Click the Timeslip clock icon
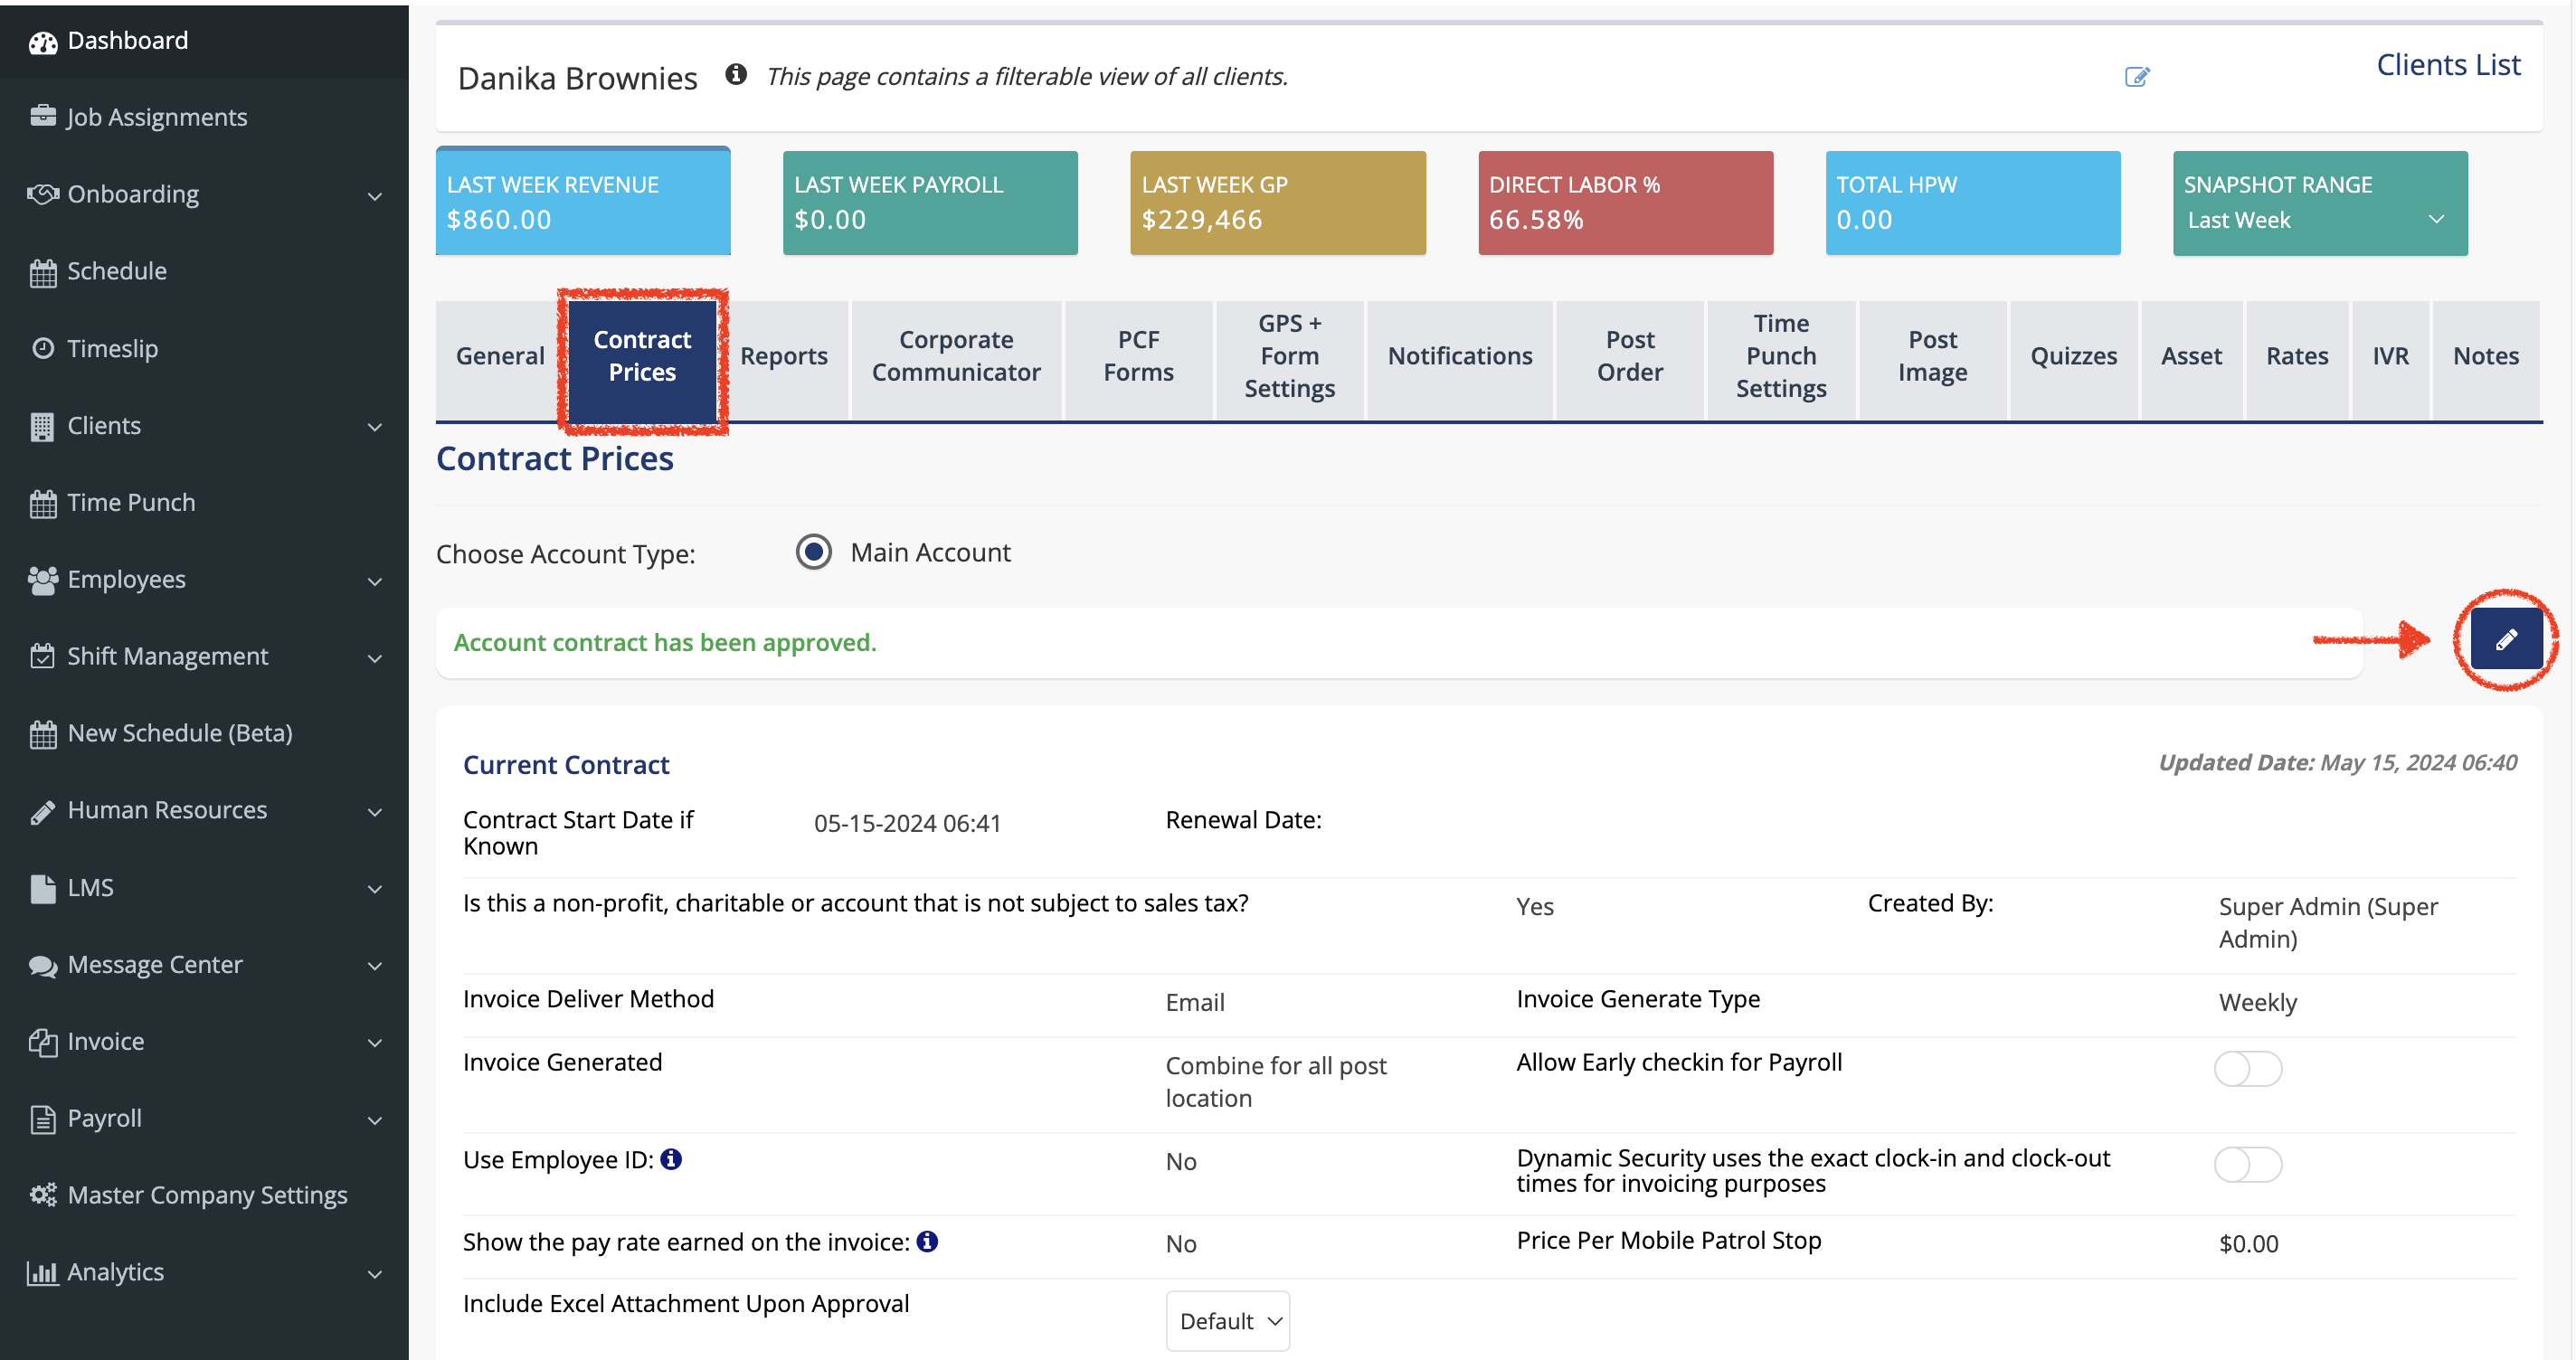This screenshot has width=2576, height=1360. point(43,349)
